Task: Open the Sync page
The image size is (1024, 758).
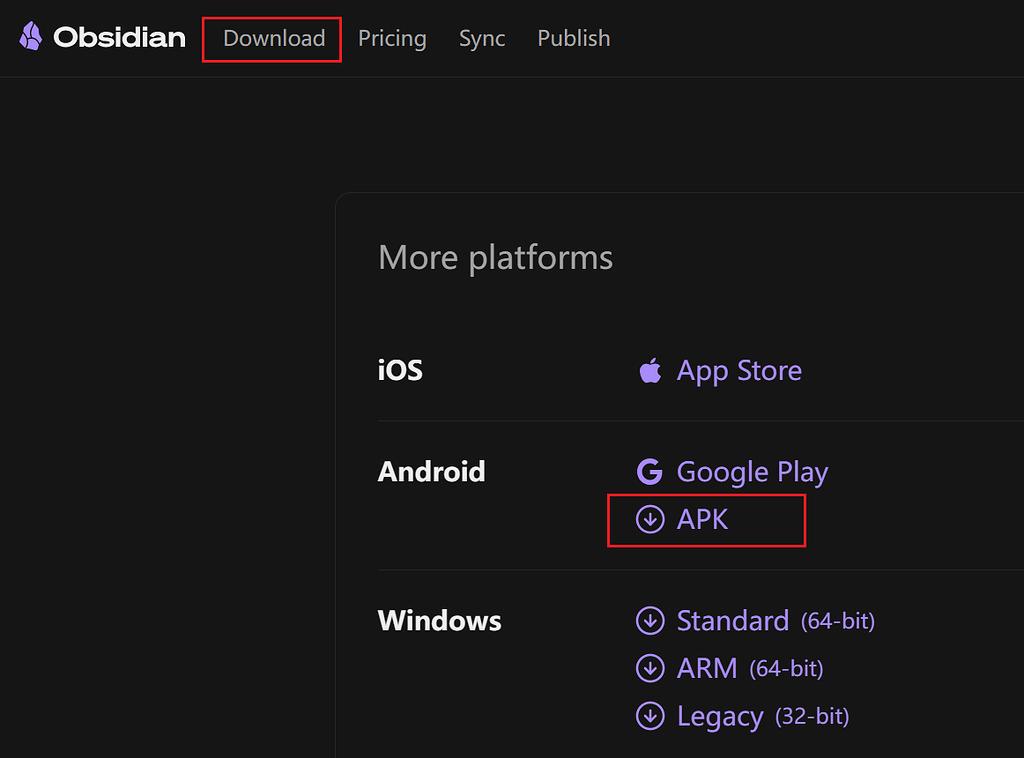Action: 482,39
